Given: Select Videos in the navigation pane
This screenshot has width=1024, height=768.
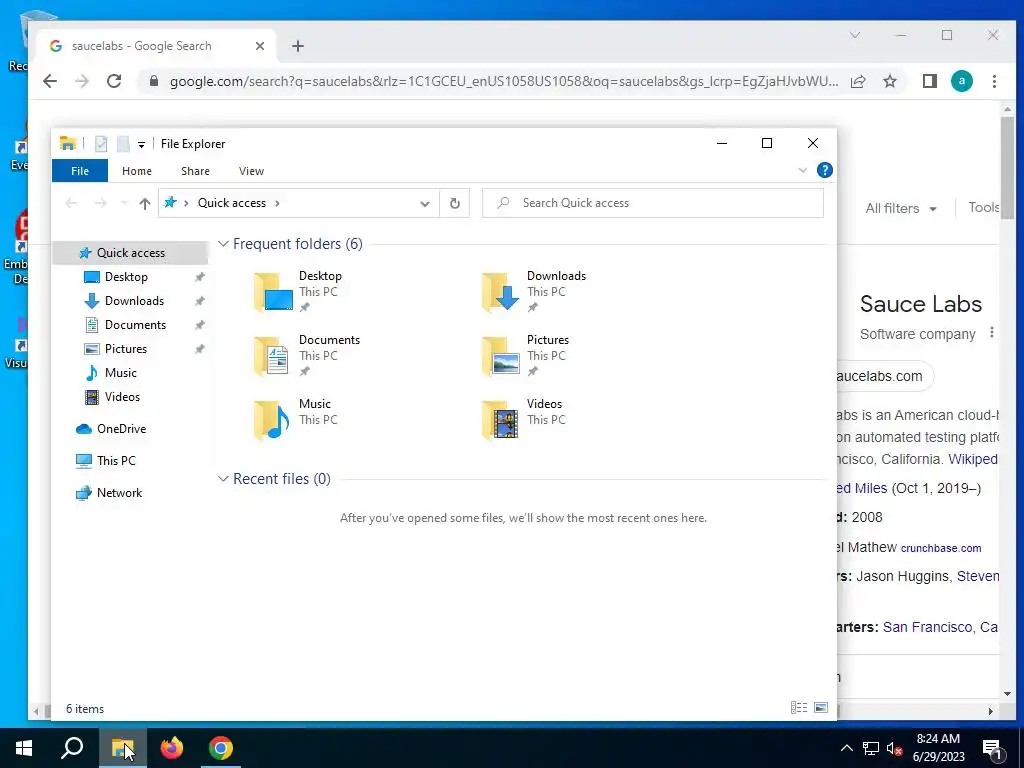Looking at the screenshot, I should coord(122,397).
